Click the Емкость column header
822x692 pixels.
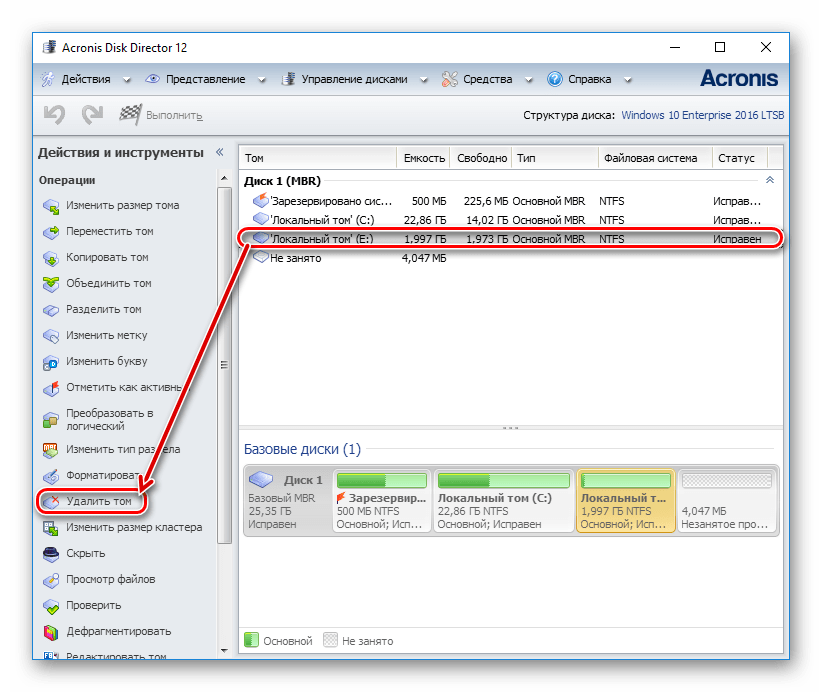click(424, 158)
